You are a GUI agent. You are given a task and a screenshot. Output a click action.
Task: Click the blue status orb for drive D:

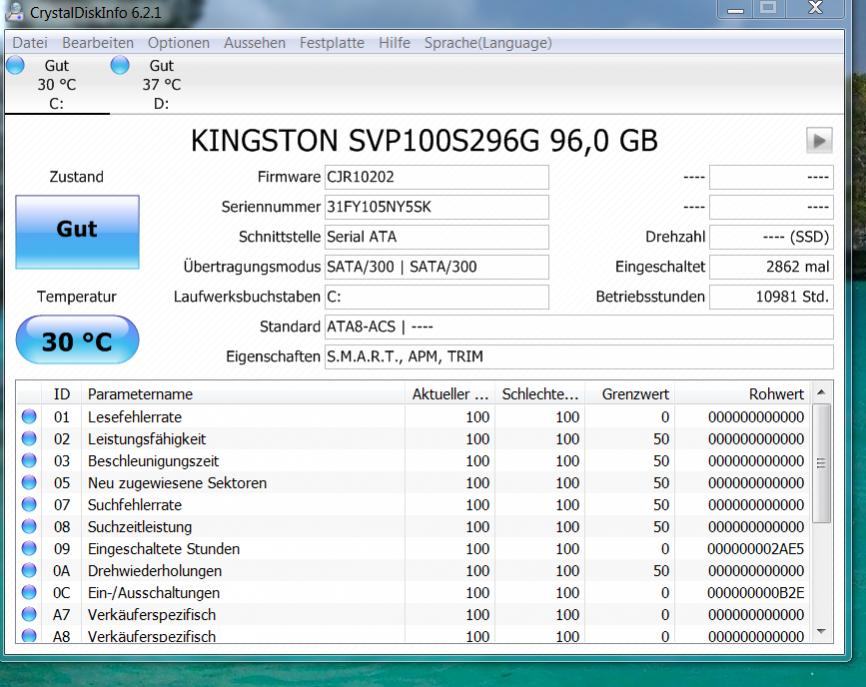(x=120, y=65)
